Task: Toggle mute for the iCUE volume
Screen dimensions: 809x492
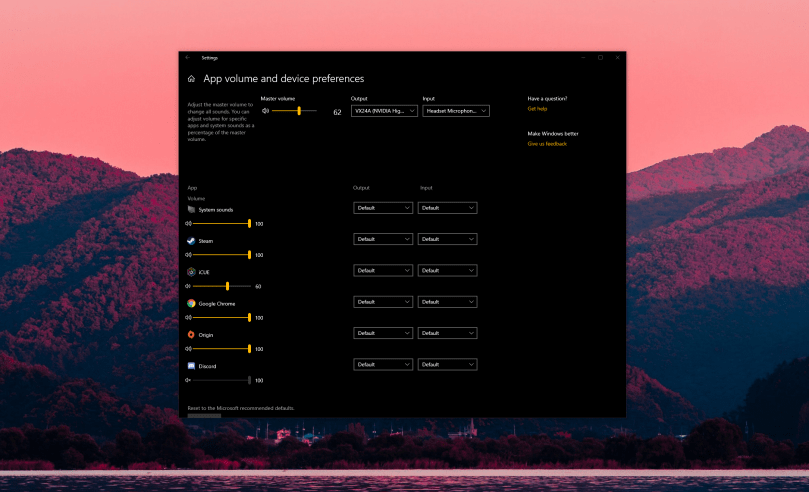Action: point(188,286)
